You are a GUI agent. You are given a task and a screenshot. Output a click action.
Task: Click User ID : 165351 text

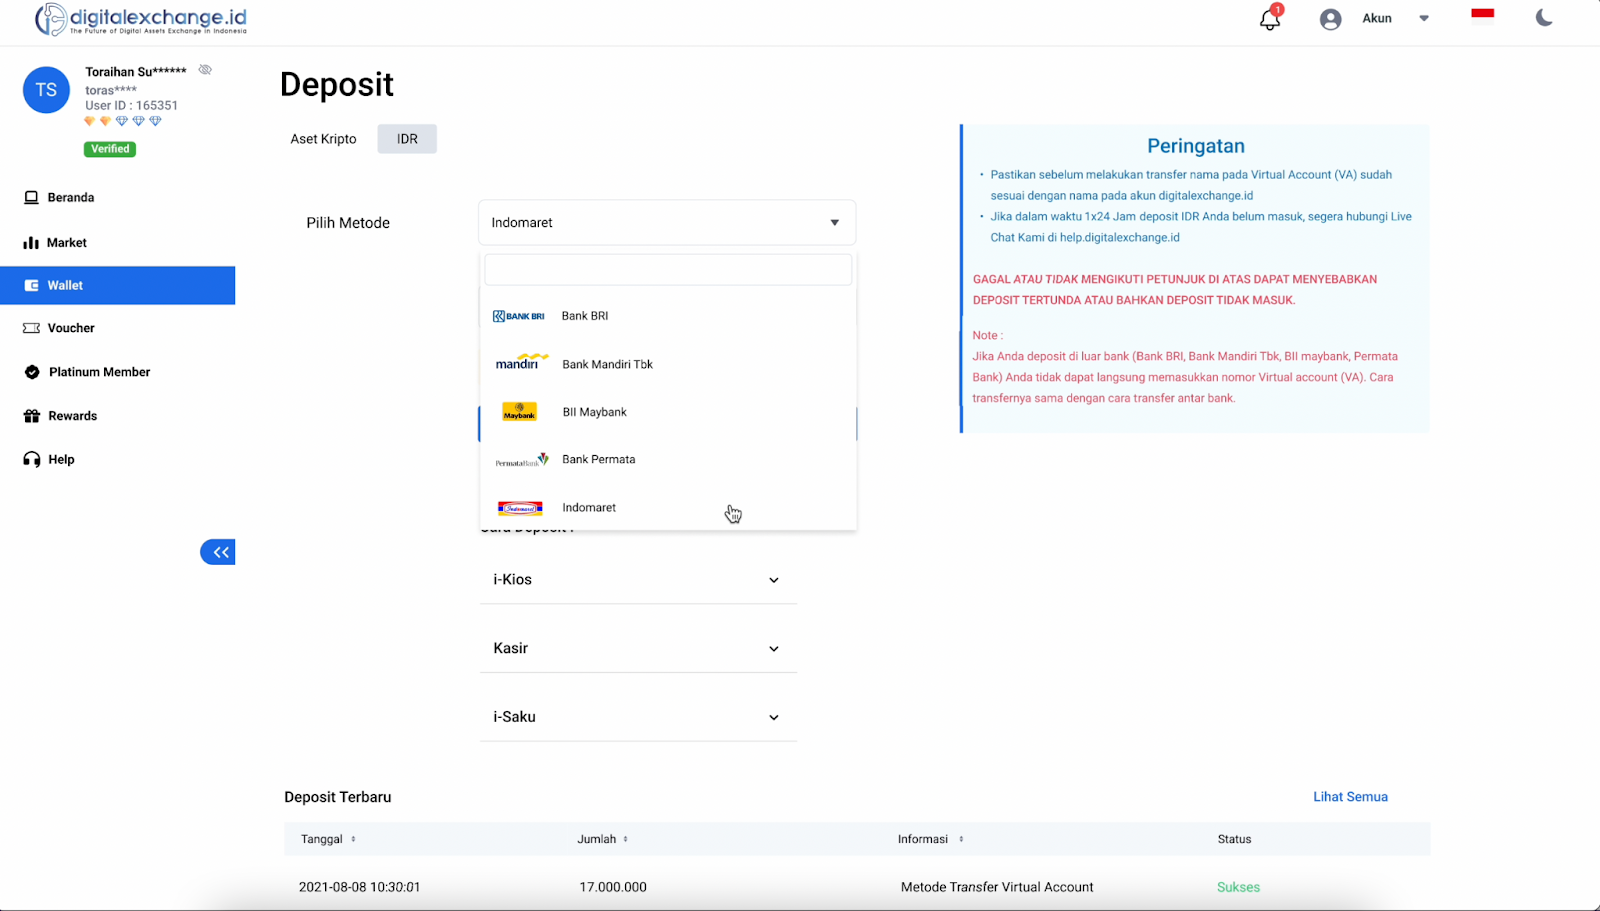click(131, 105)
